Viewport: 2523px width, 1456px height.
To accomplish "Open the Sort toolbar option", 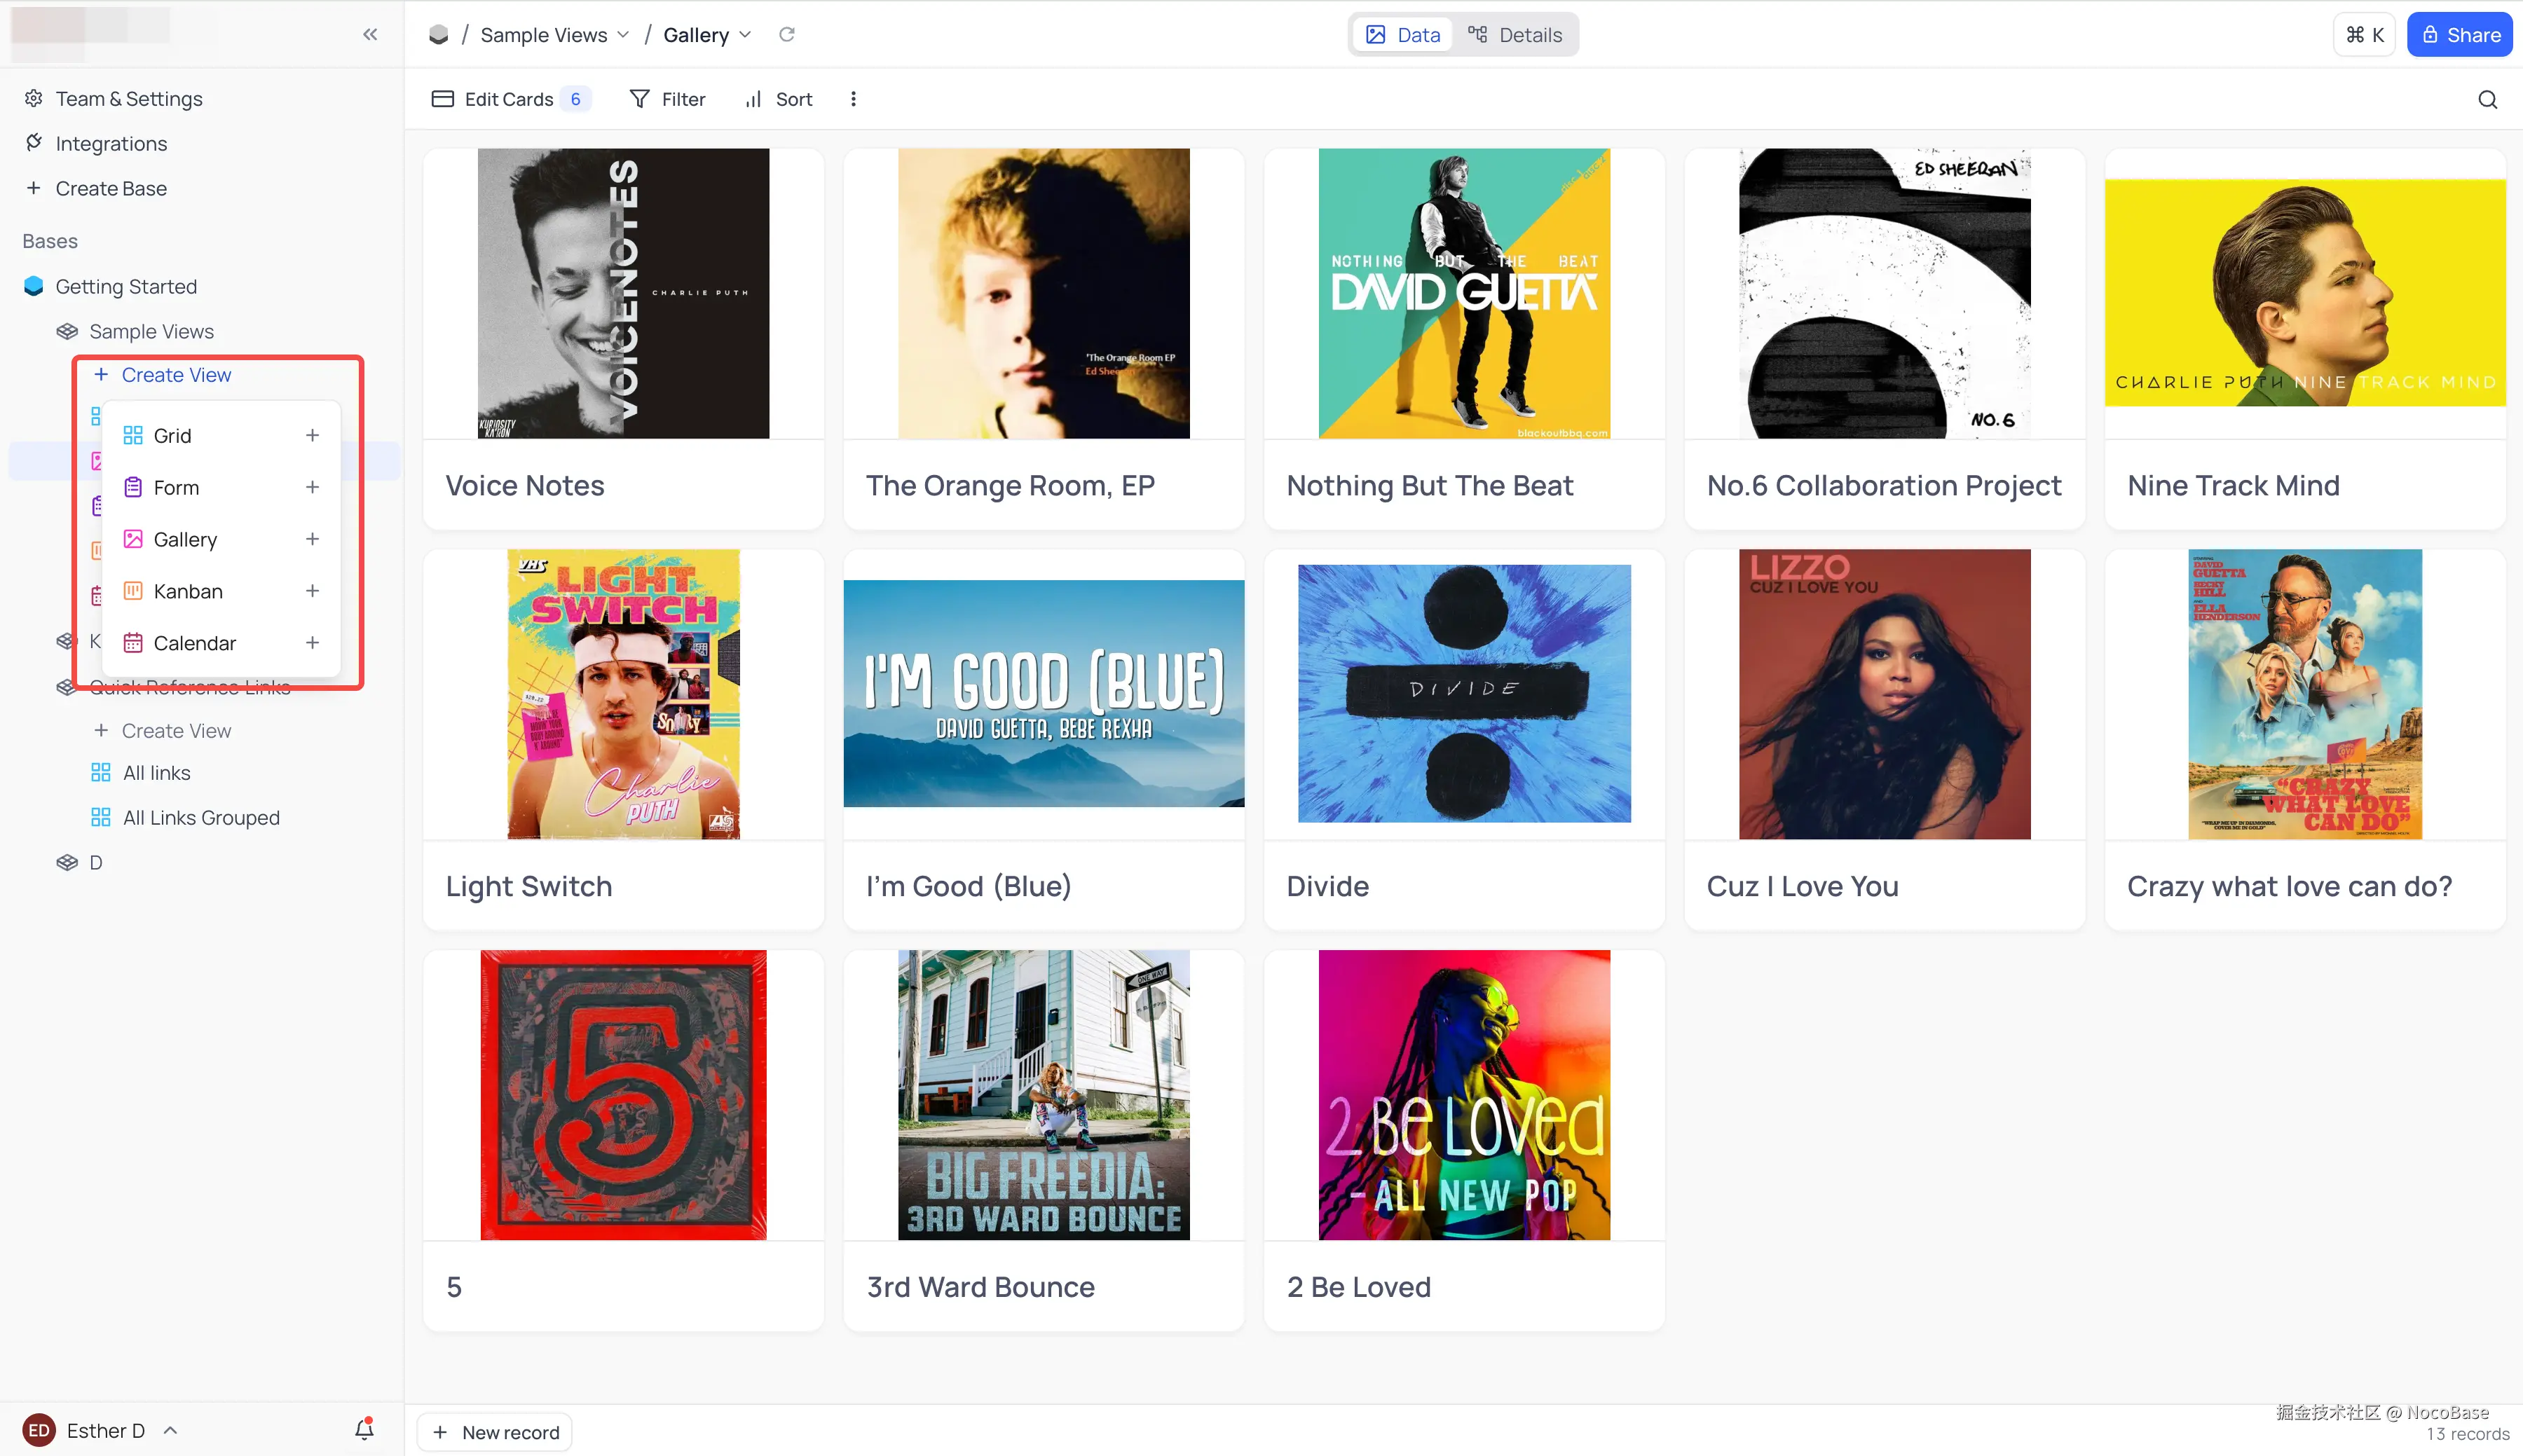I will click(x=779, y=99).
